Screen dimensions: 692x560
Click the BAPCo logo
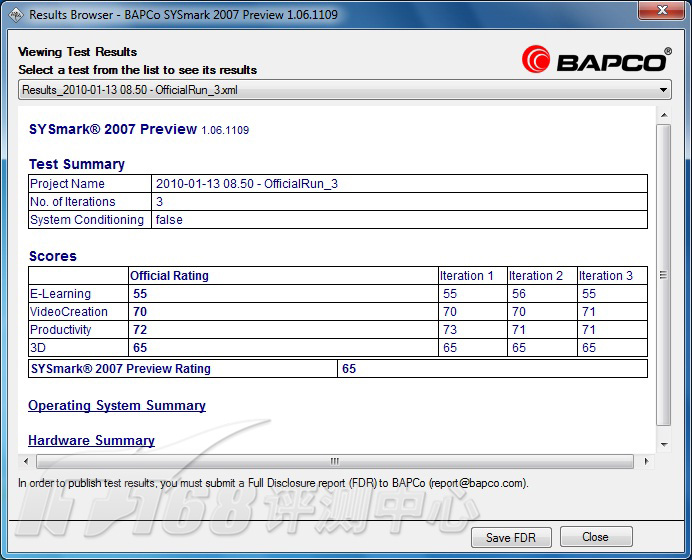click(596, 60)
